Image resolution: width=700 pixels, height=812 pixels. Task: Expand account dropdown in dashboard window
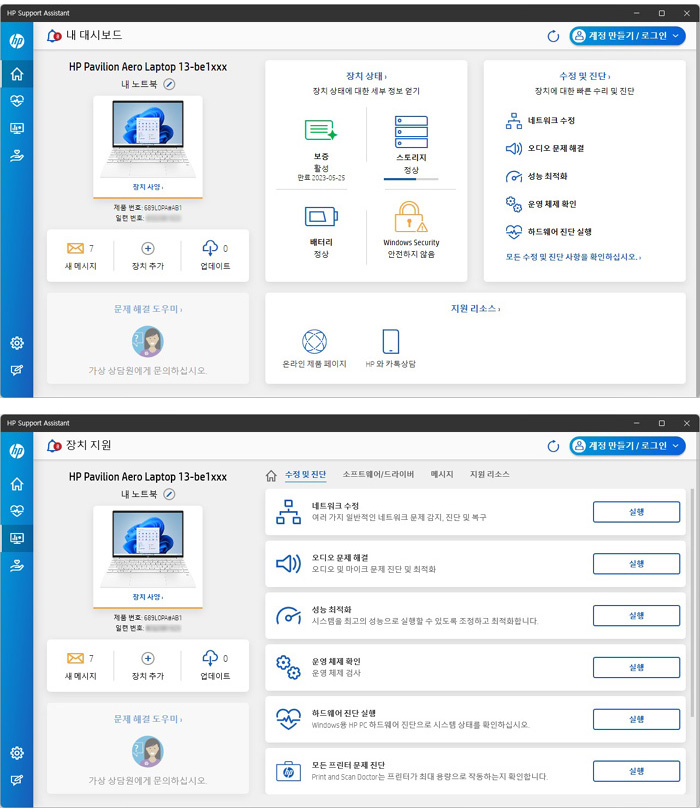[675, 36]
